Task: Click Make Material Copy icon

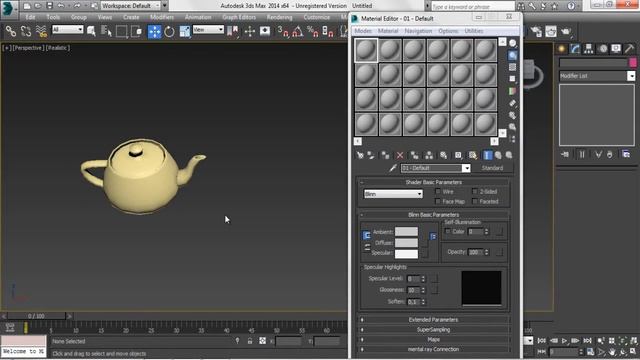Action: click(415, 156)
